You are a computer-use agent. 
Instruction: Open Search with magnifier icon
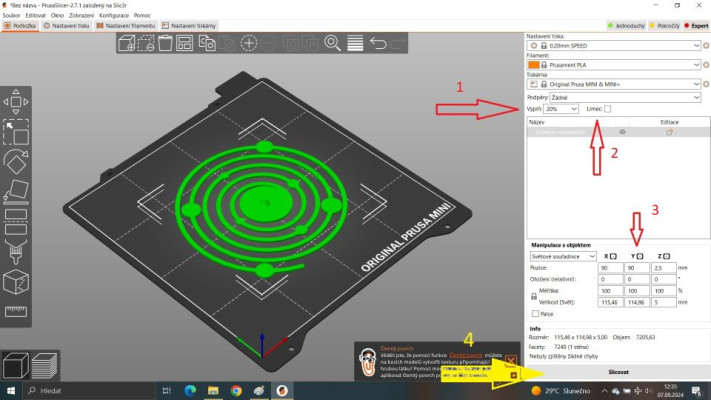(332, 44)
